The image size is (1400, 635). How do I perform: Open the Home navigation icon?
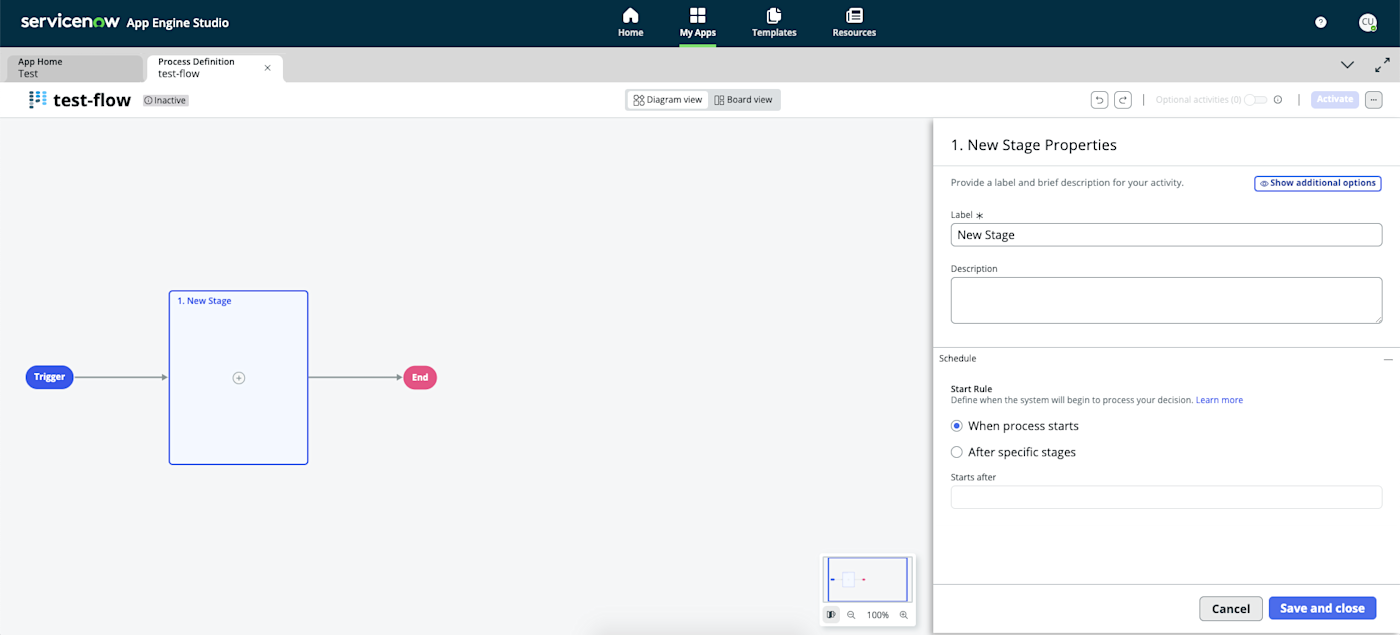click(x=630, y=22)
